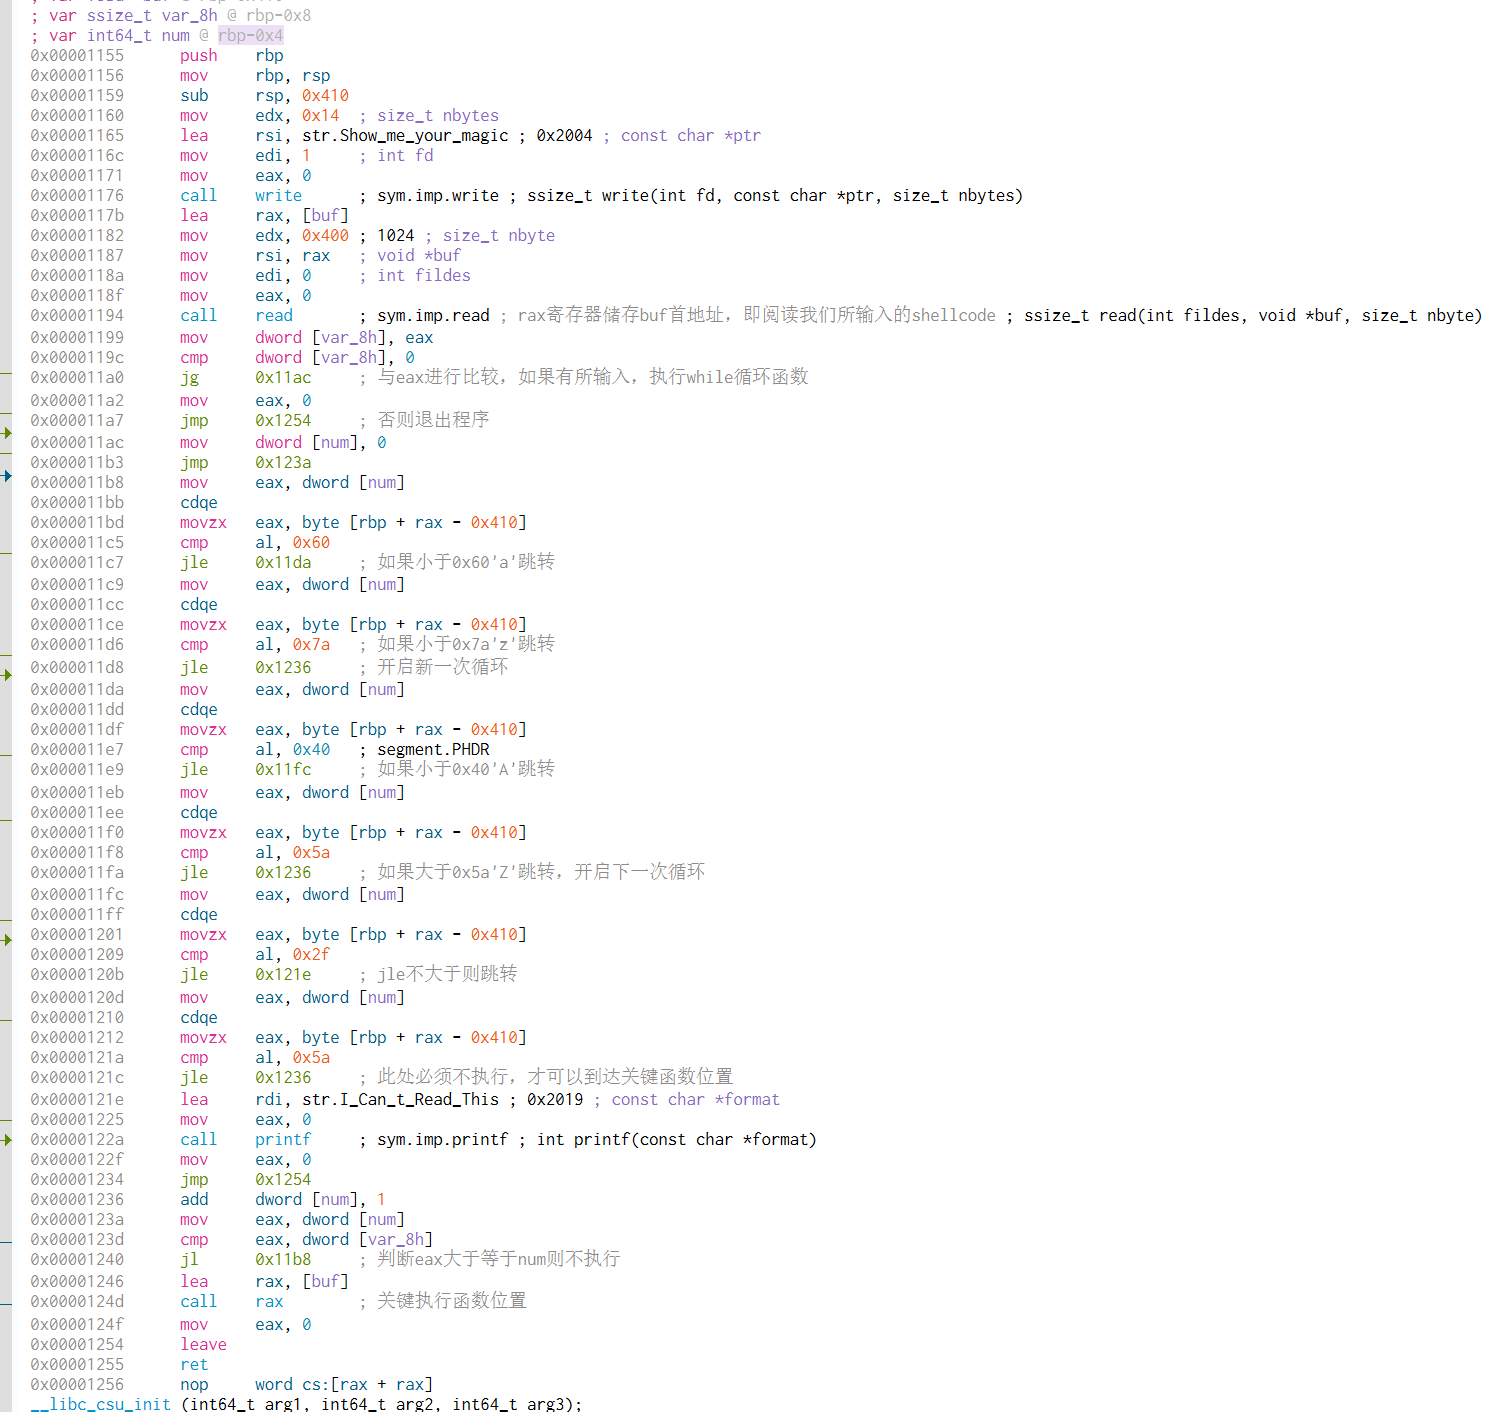Select the nop mnemonic at 0x00001256

[x=194, y=1385]
